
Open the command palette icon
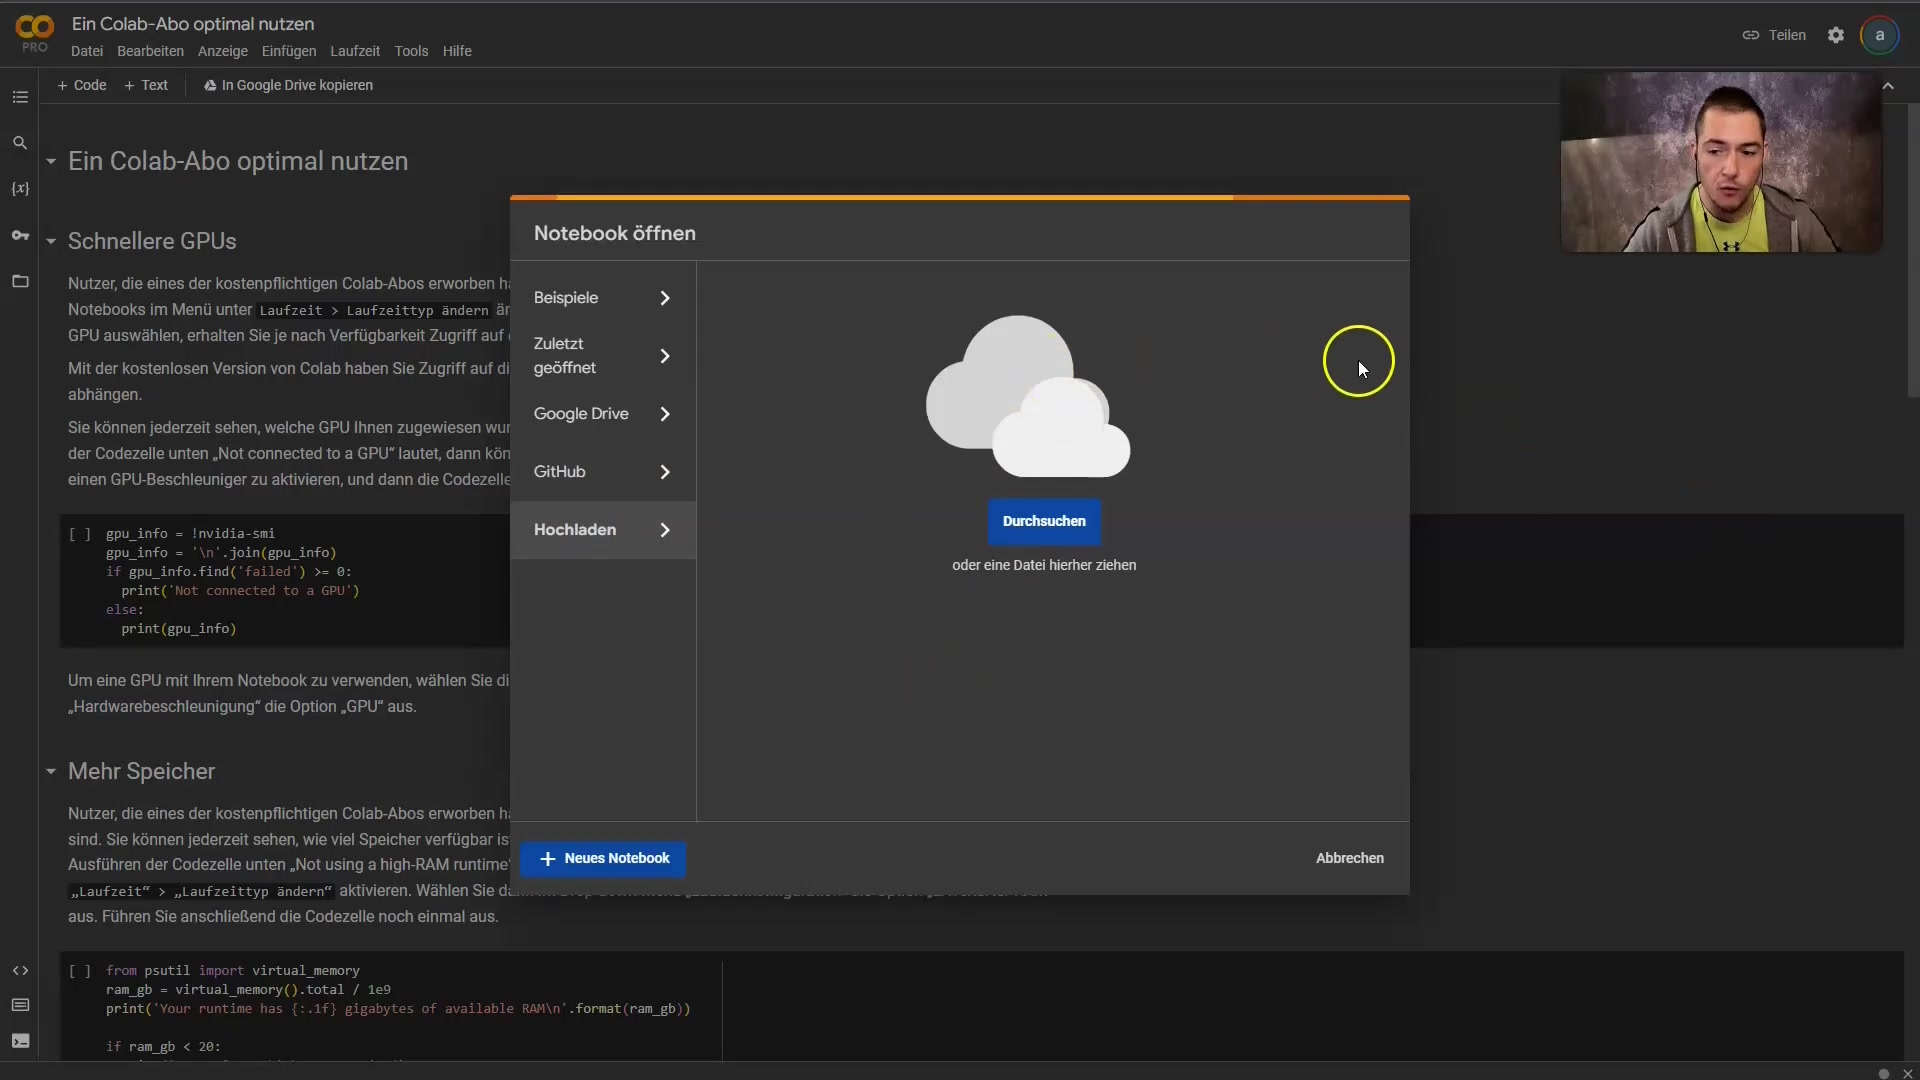pyautogui.click(x=20, y=1005)
